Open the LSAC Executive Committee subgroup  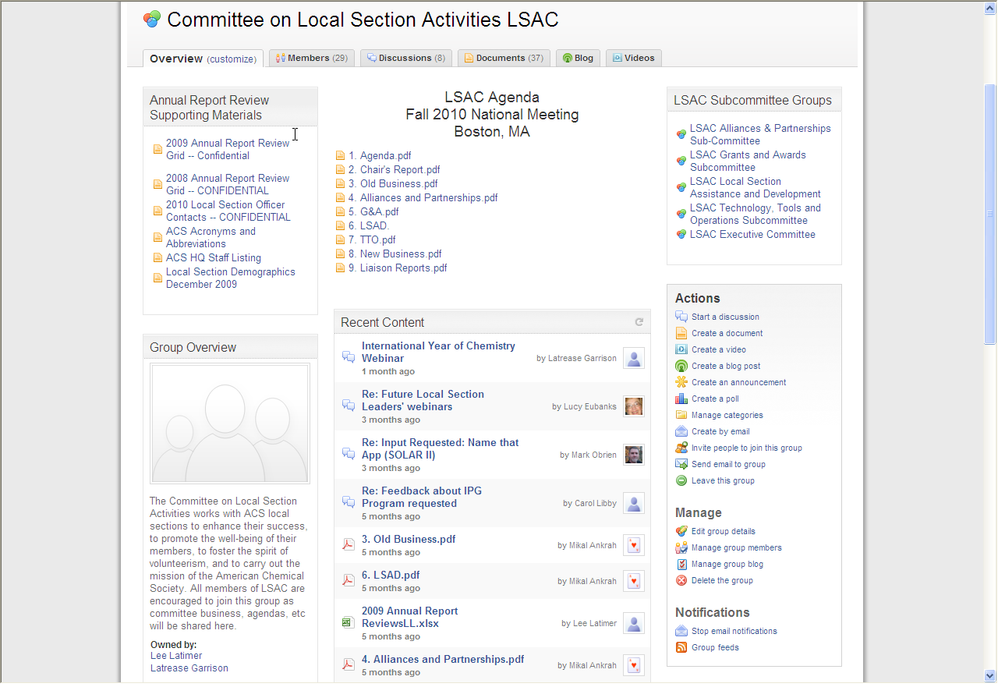(752, 235)
